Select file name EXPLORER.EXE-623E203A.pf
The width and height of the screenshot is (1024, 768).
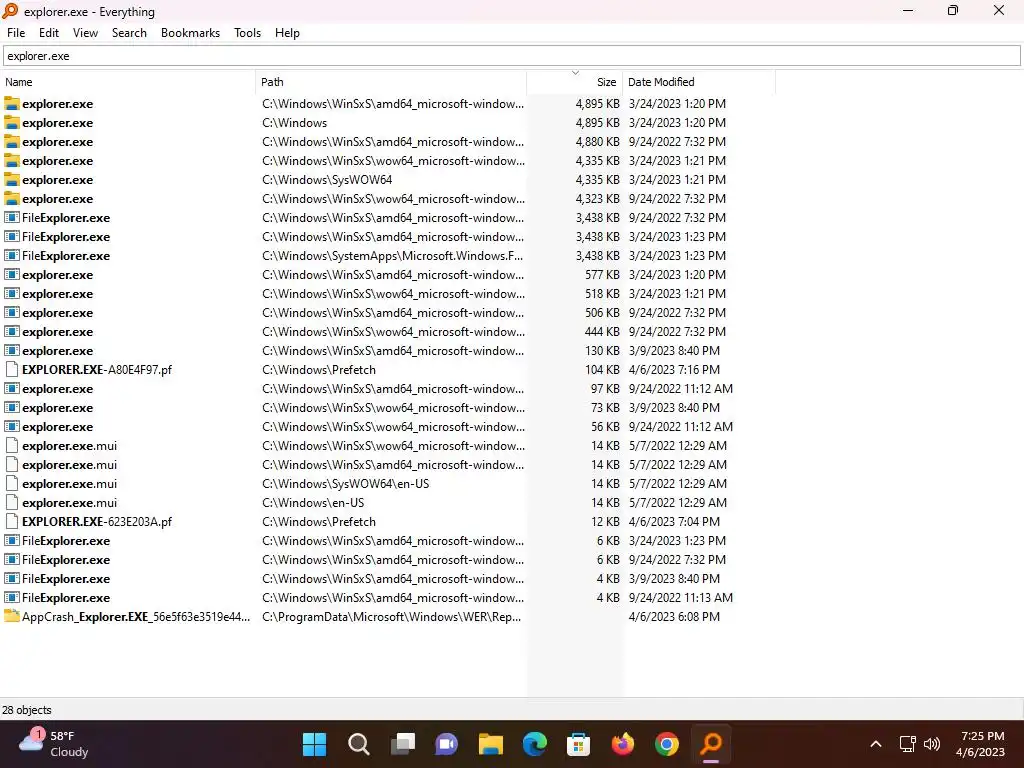coord(97,522)
